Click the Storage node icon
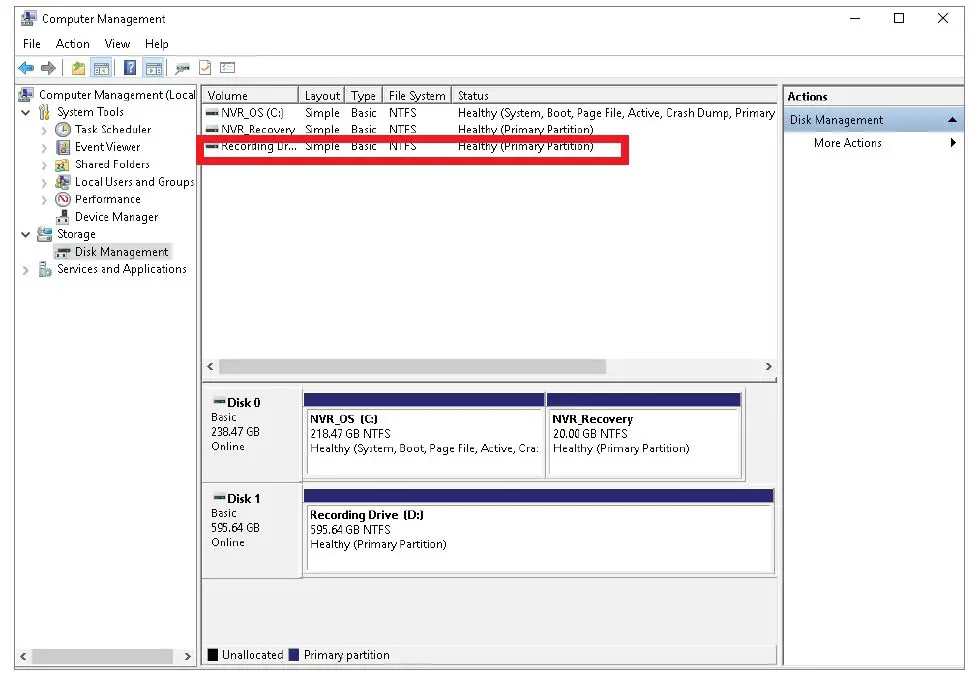Screen dimensions: 979x678 click(x=45, y=234)
